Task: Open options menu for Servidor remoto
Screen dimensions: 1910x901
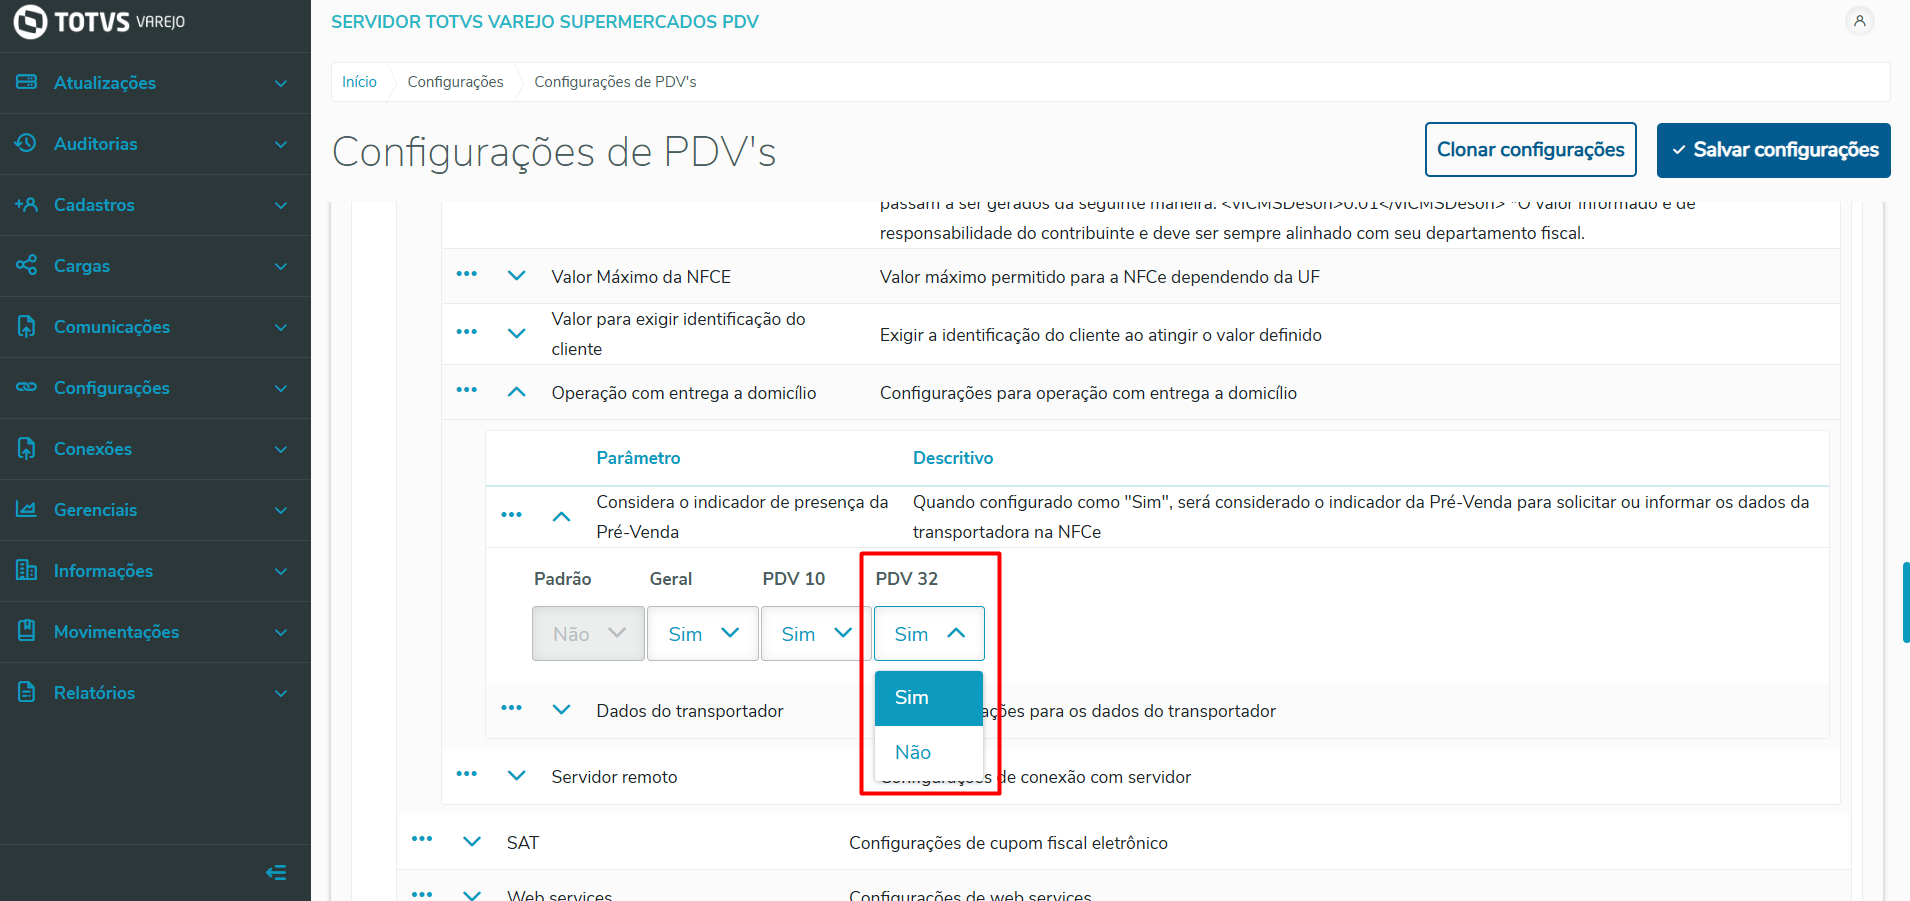Action: tap(467, 774)
